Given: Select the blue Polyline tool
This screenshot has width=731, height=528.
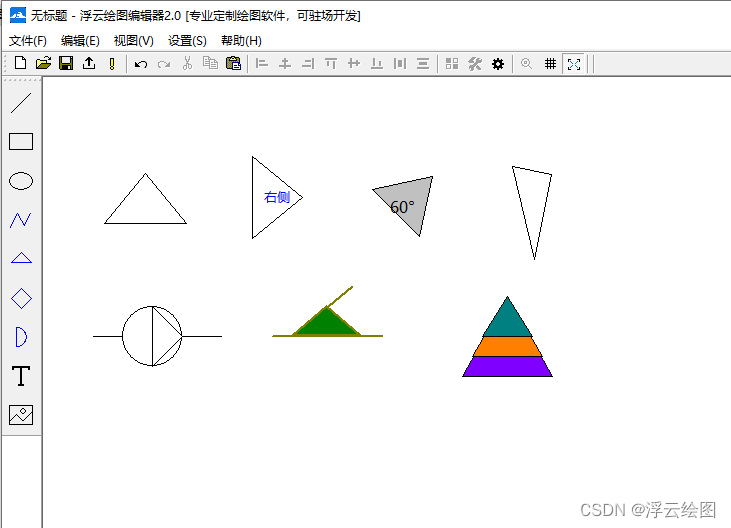Looking at the screenshot, I should point(21,219).
